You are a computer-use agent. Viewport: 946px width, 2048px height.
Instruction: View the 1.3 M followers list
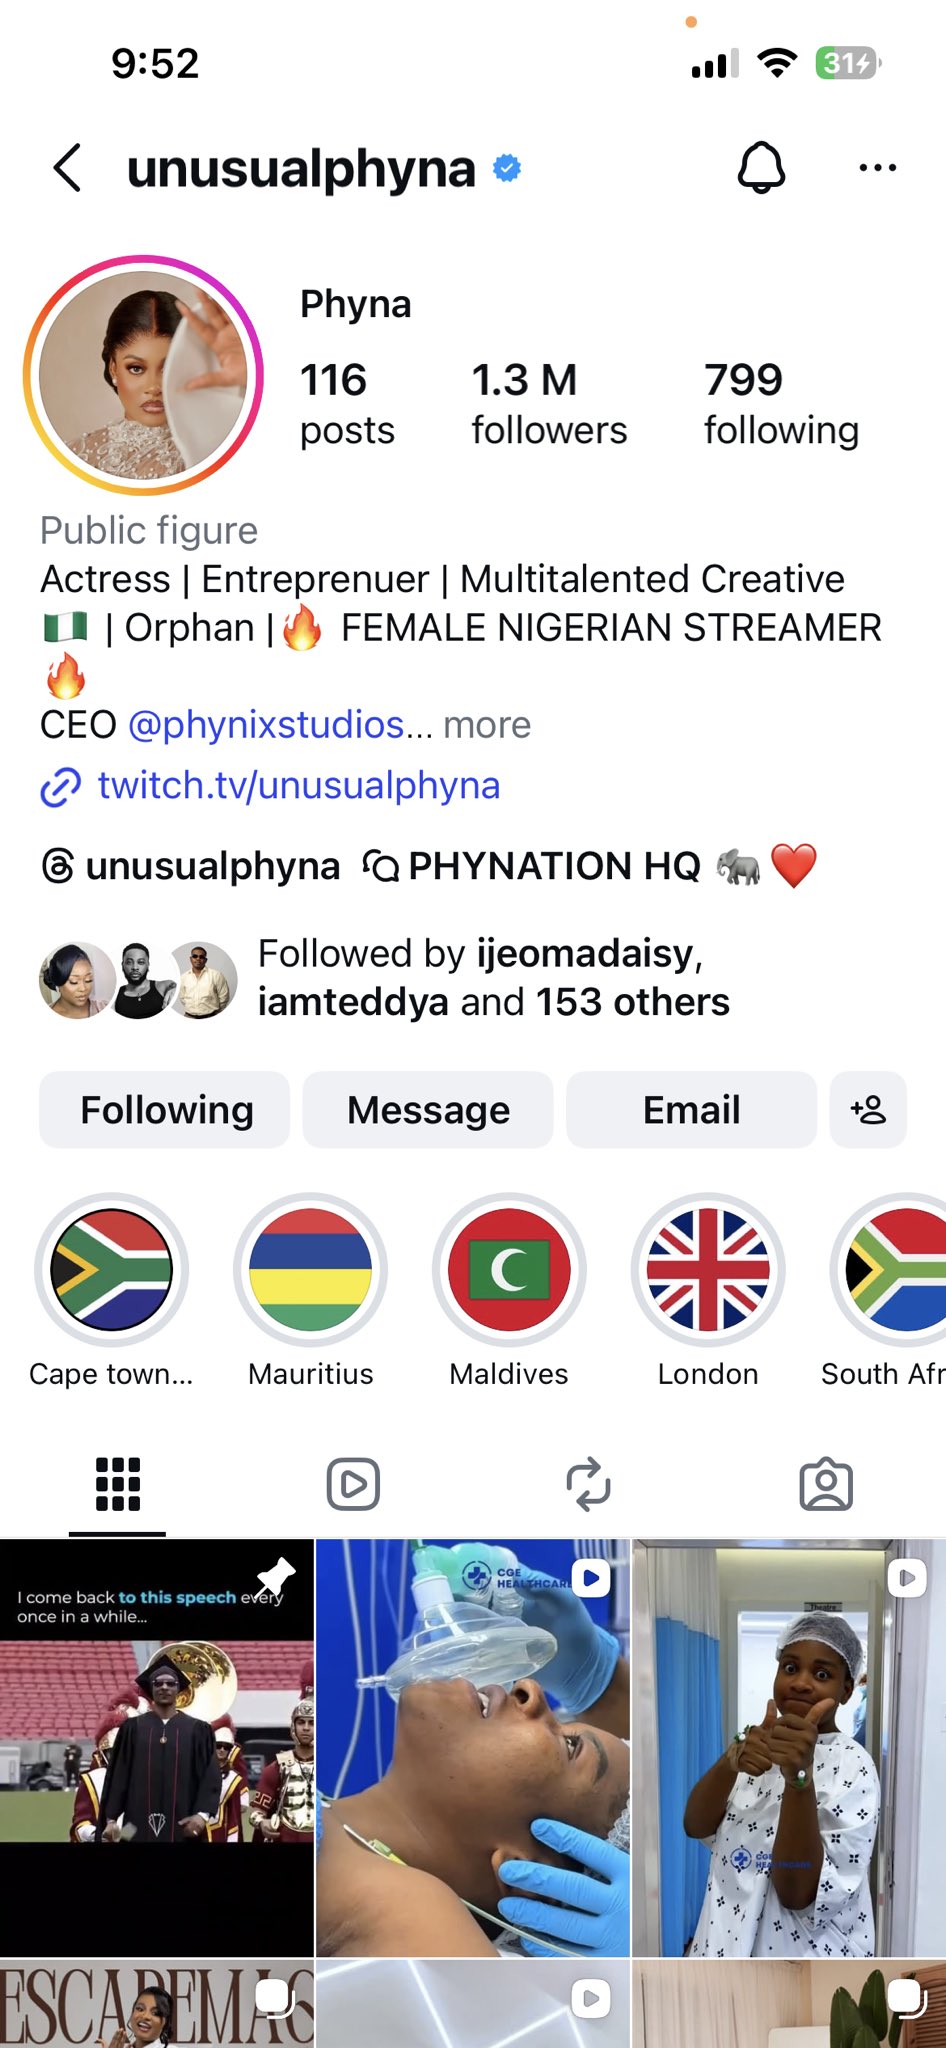549,404
